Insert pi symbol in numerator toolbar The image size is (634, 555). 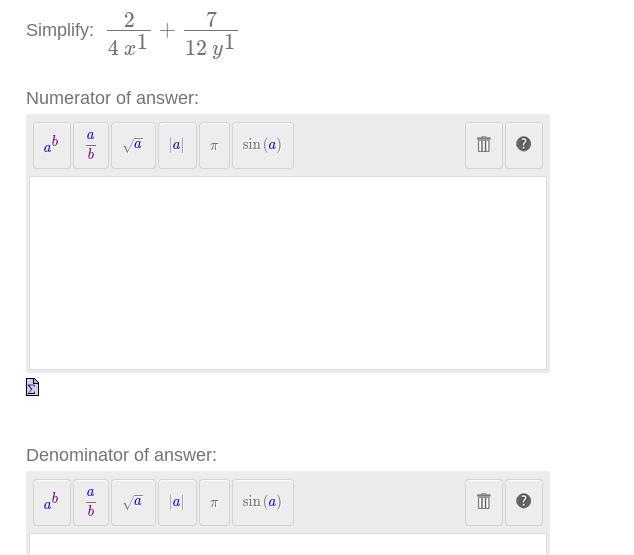(x=214, y=145)
